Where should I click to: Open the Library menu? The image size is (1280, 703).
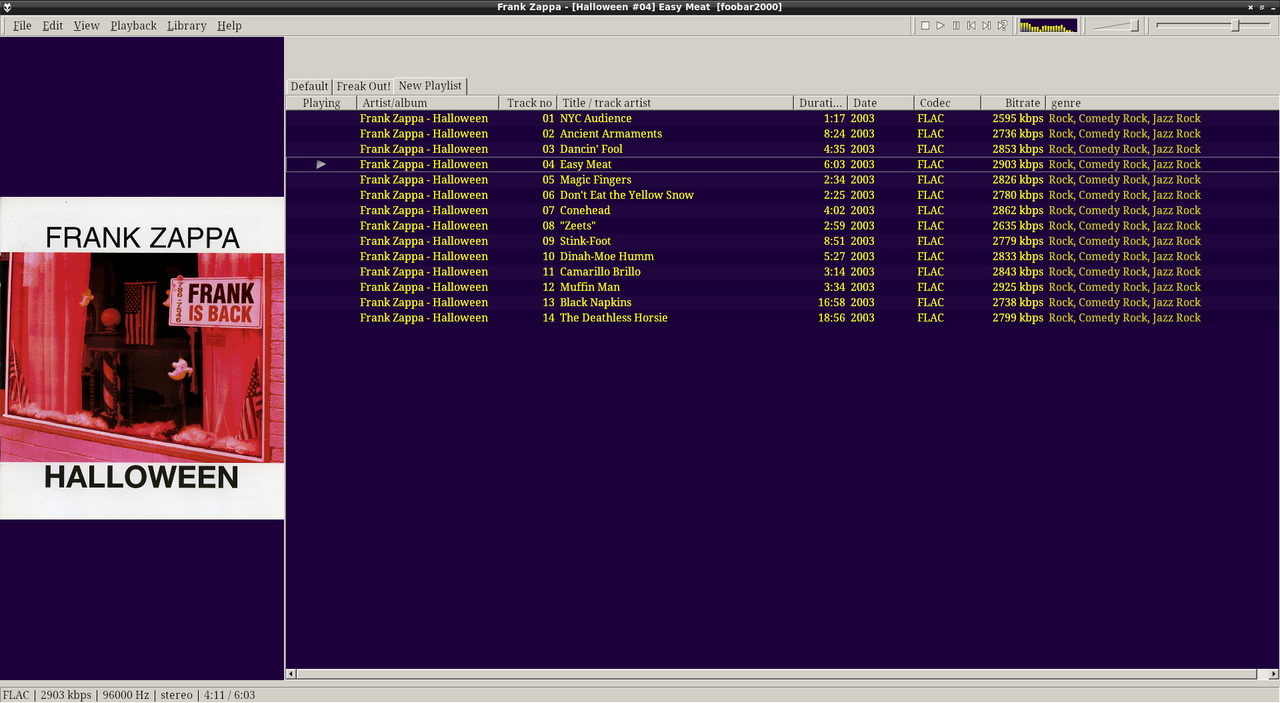(x=186, y=25)
